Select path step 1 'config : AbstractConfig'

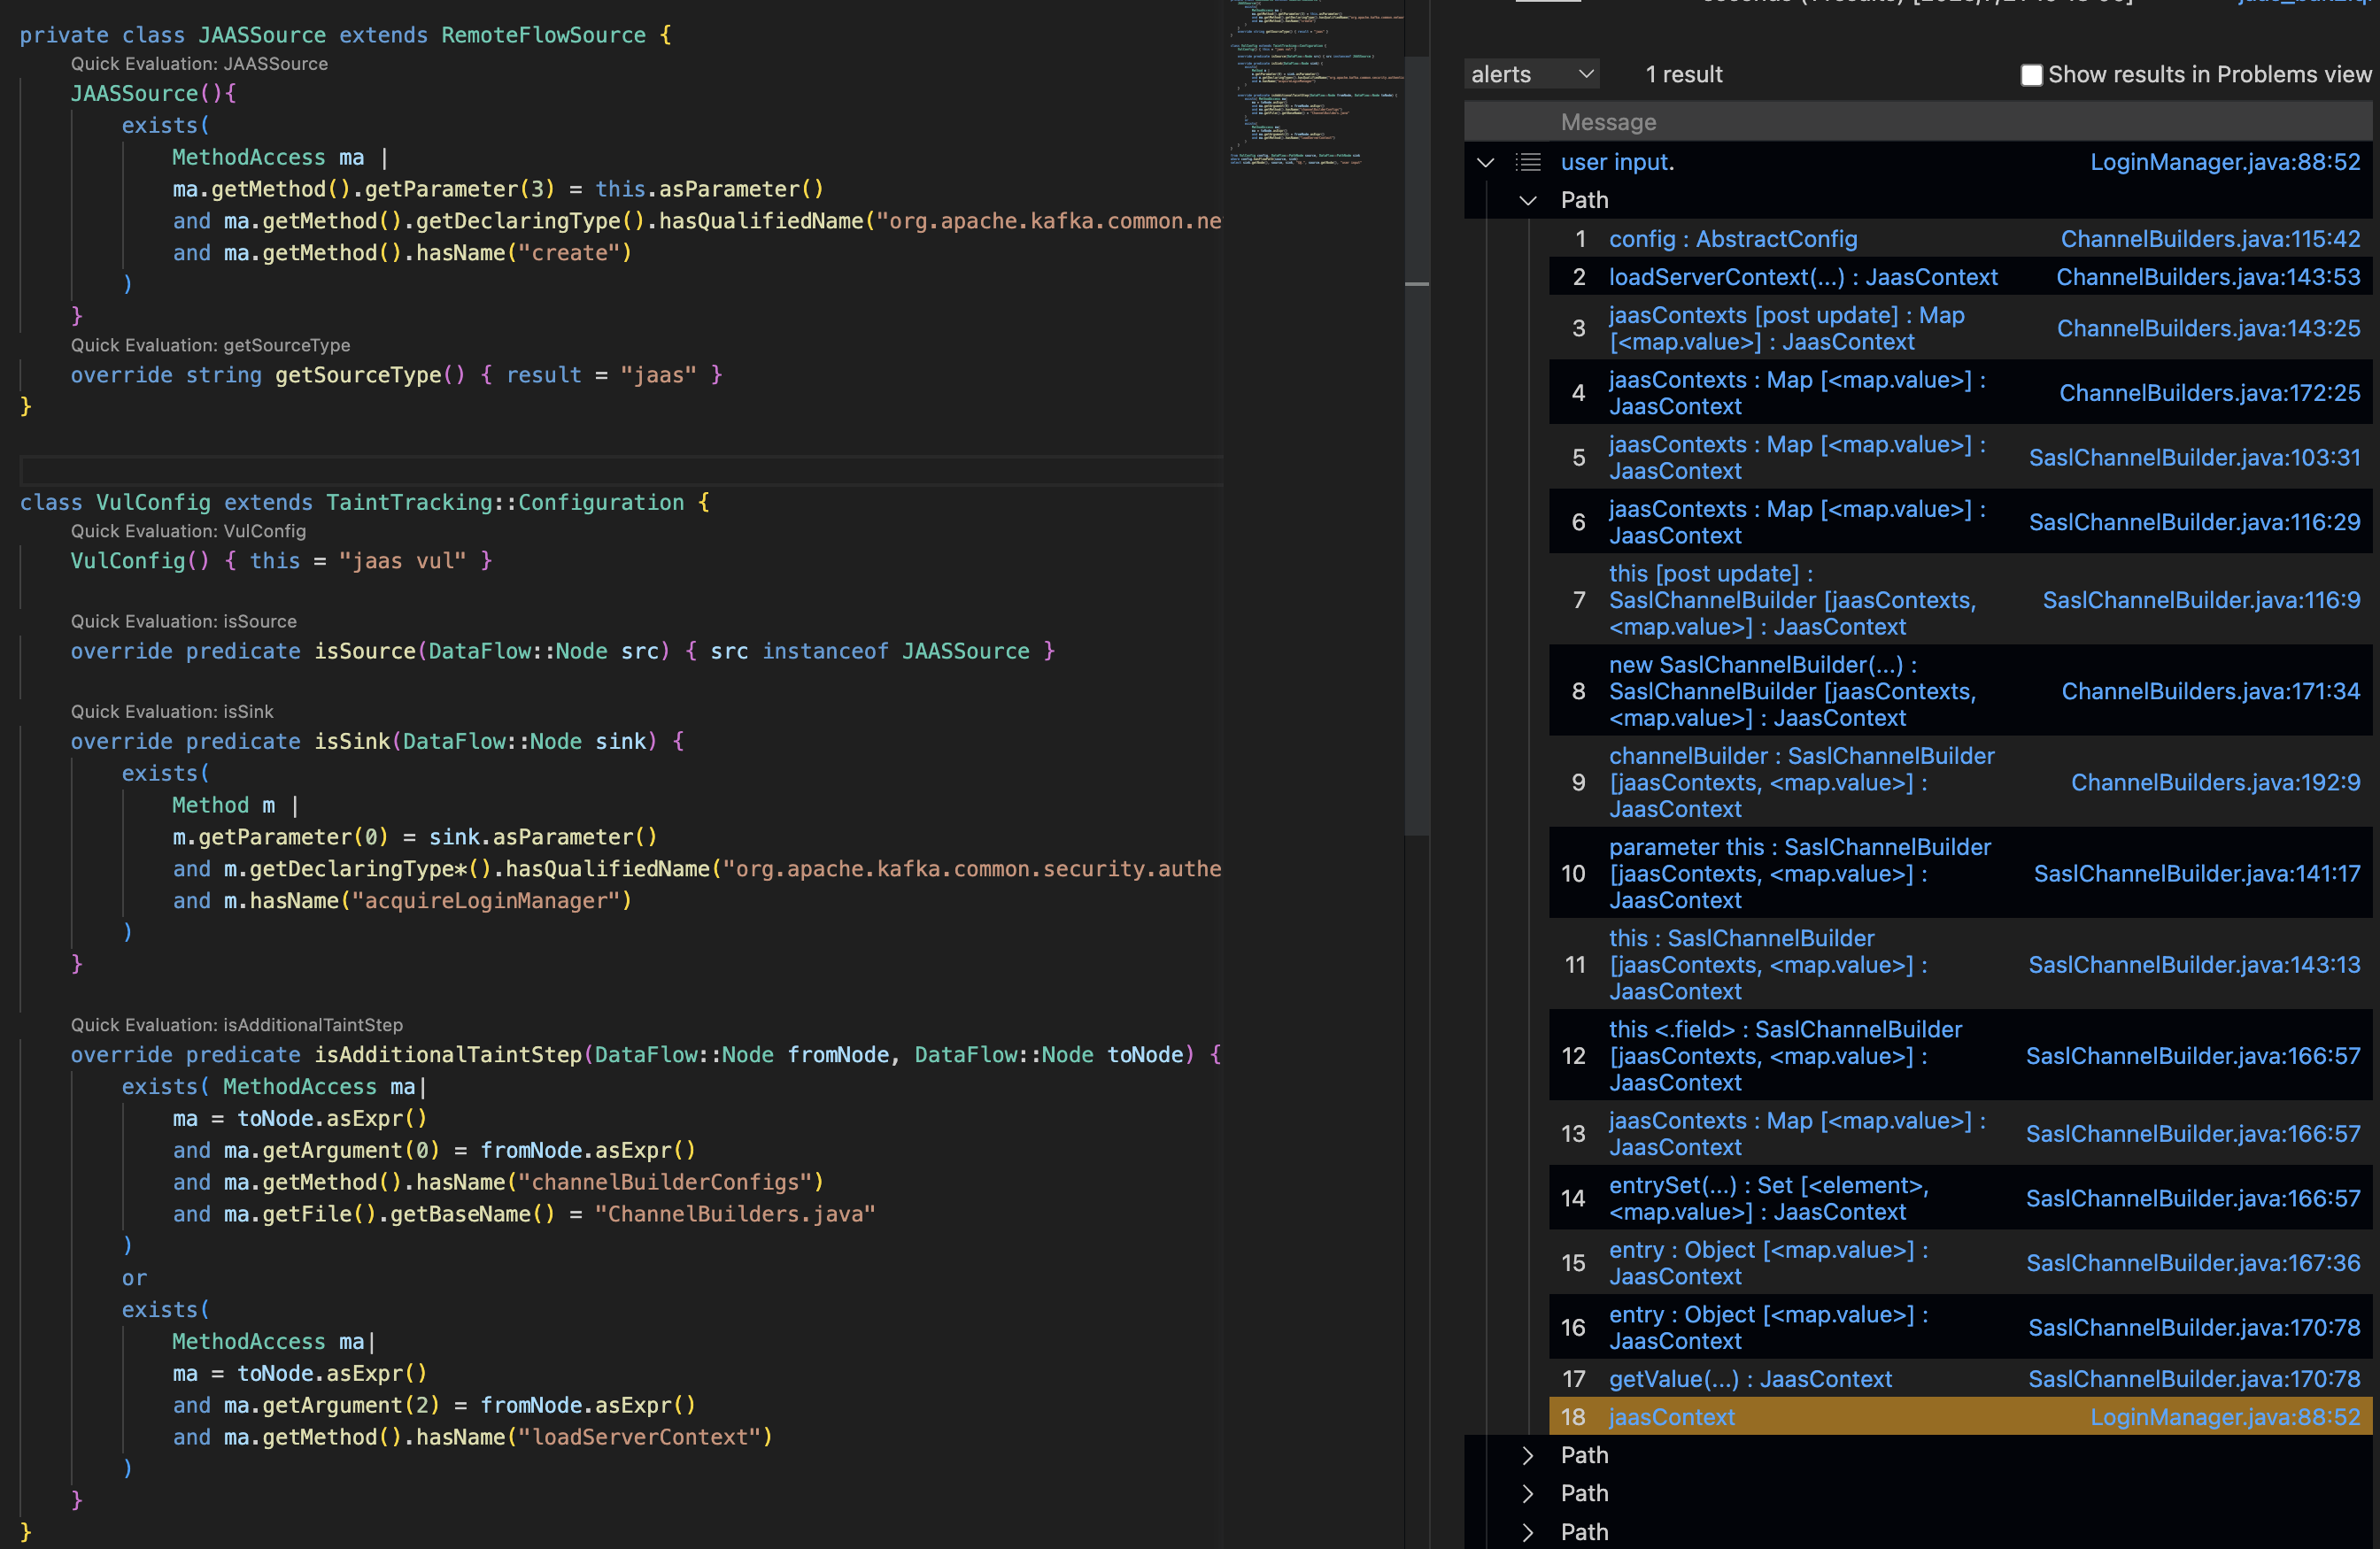(x=1733, y=239)
